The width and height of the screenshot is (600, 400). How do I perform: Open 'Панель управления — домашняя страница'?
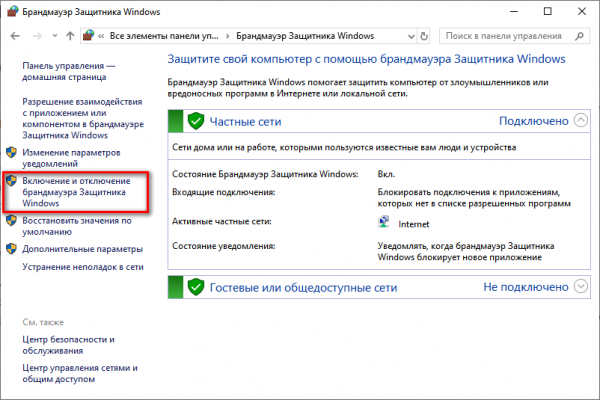tap(68, 71)
